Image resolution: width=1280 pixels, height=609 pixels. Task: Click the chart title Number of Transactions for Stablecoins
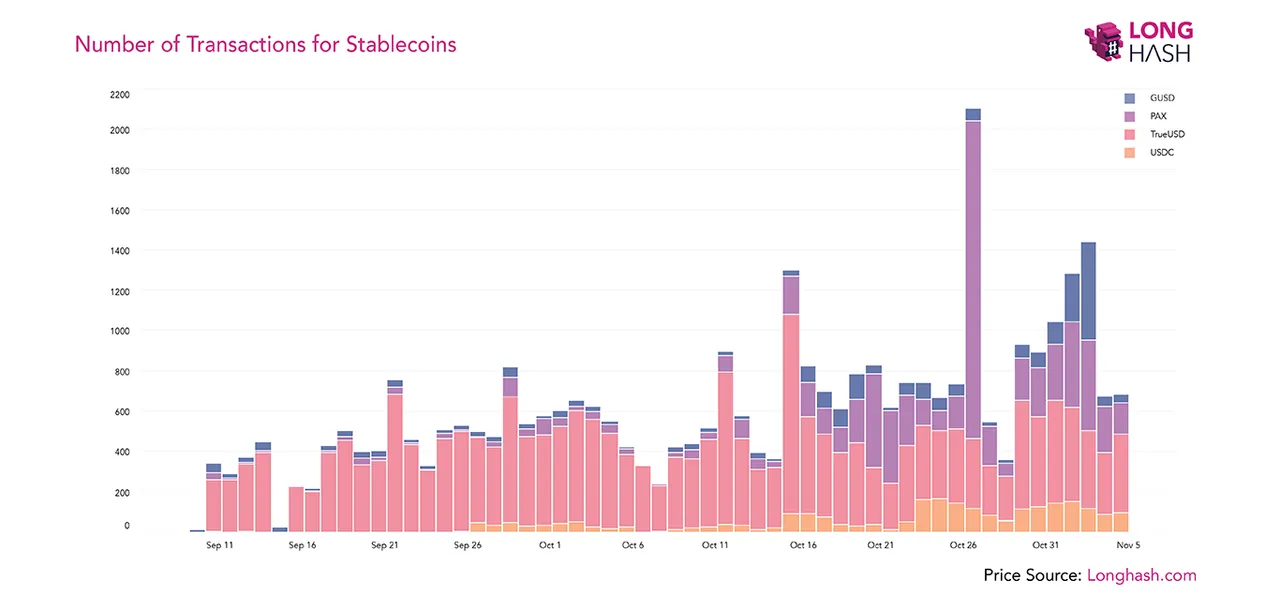point(266,44)
